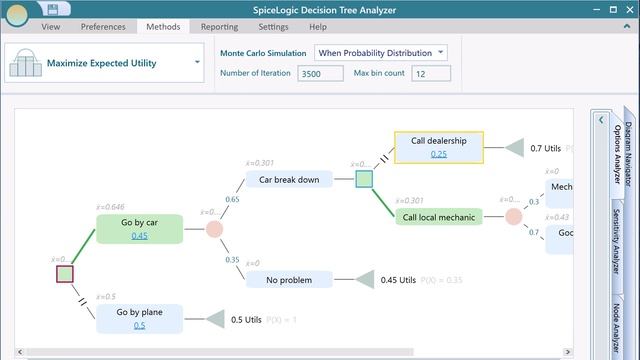
Task: Click the Number of Iteration field
Action: pos(320,74)
